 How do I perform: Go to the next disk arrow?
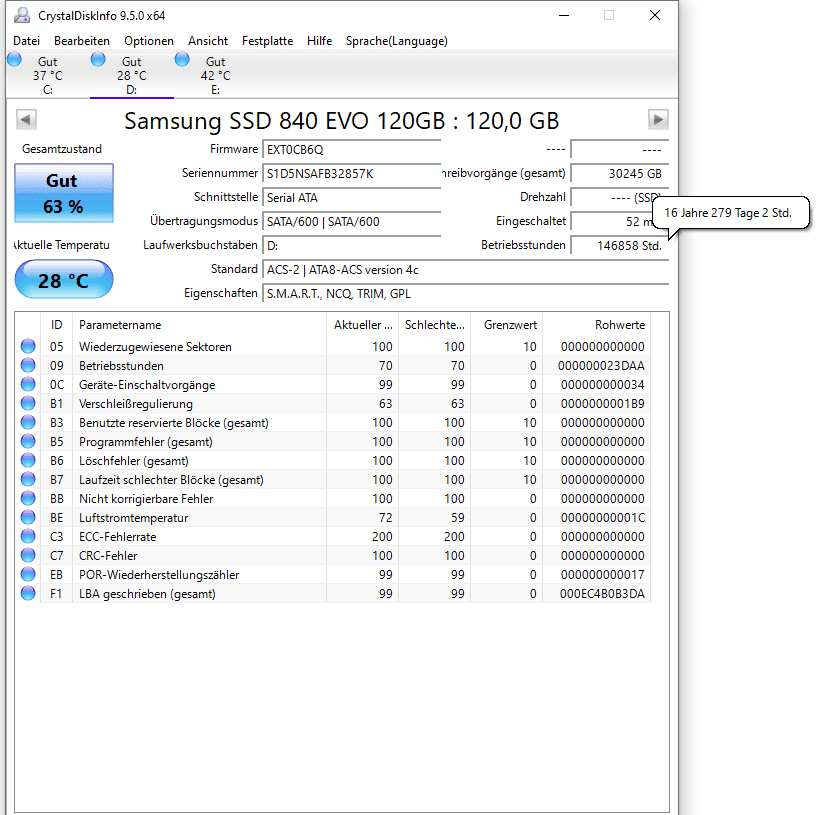click(x=658, y=119)
